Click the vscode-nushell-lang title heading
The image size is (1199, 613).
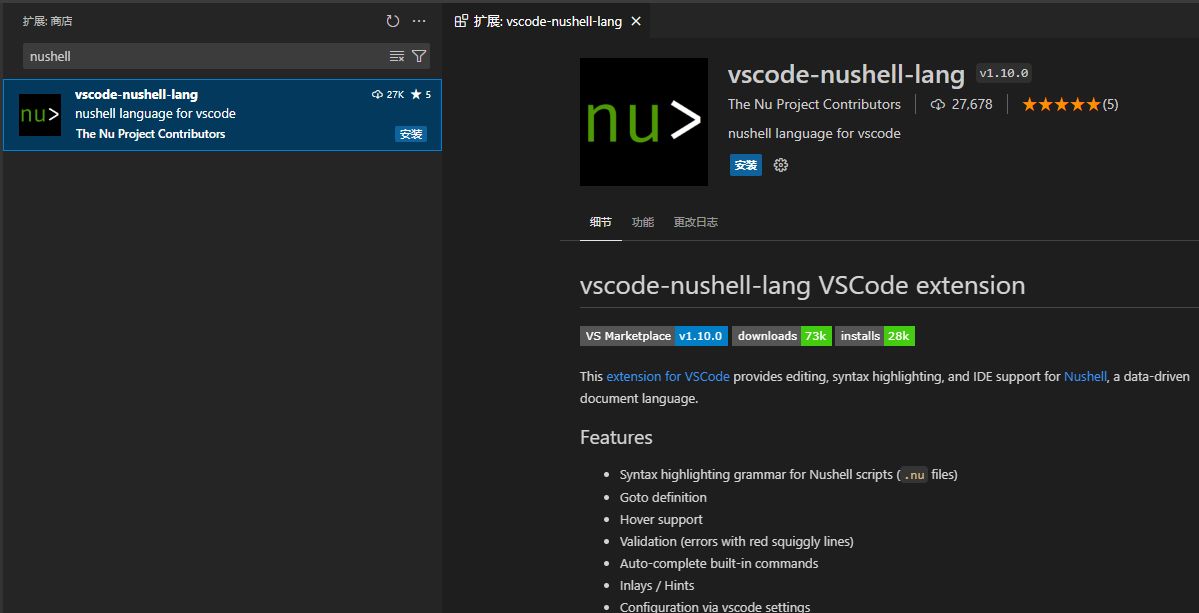click(x=846, y=74)
